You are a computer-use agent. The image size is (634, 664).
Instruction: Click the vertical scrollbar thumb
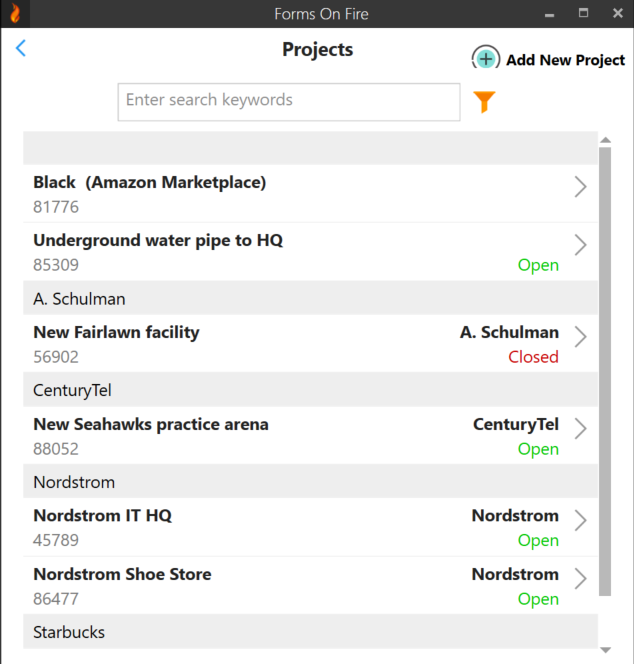(x=605, y=371)
